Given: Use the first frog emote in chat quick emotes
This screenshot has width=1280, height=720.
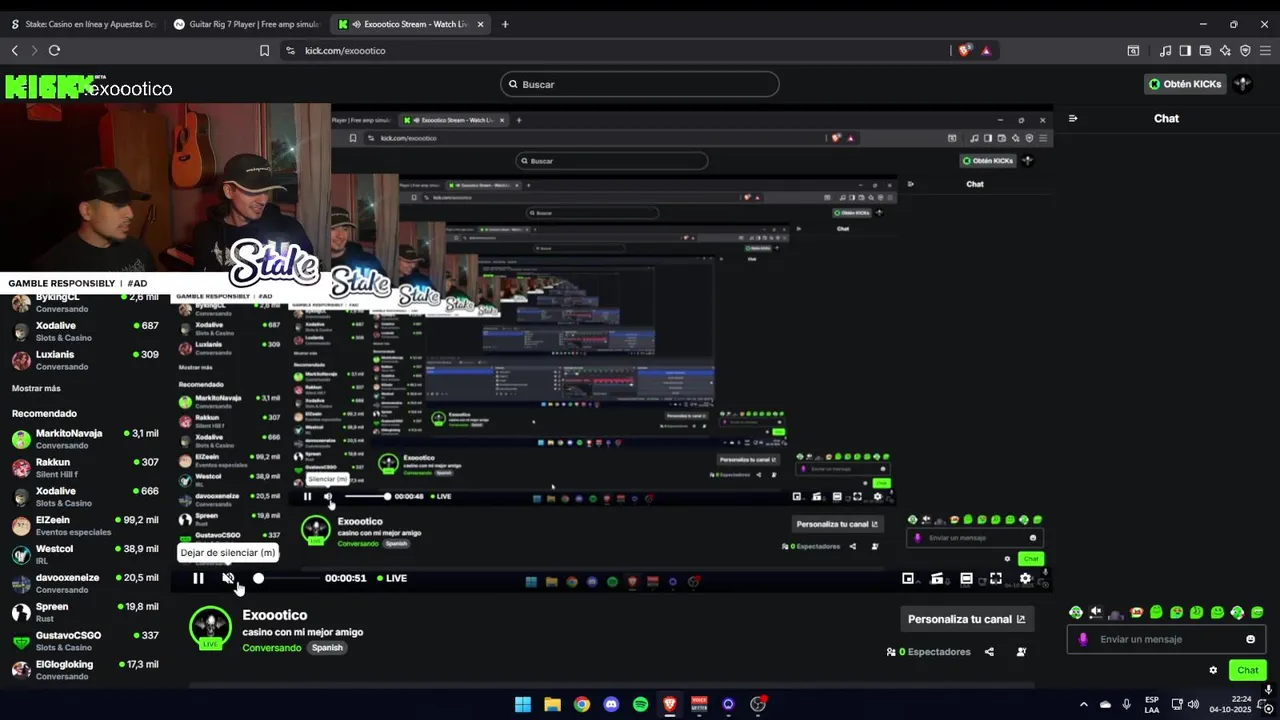Looking at the screenshot, I should [x=1075, y=612].
